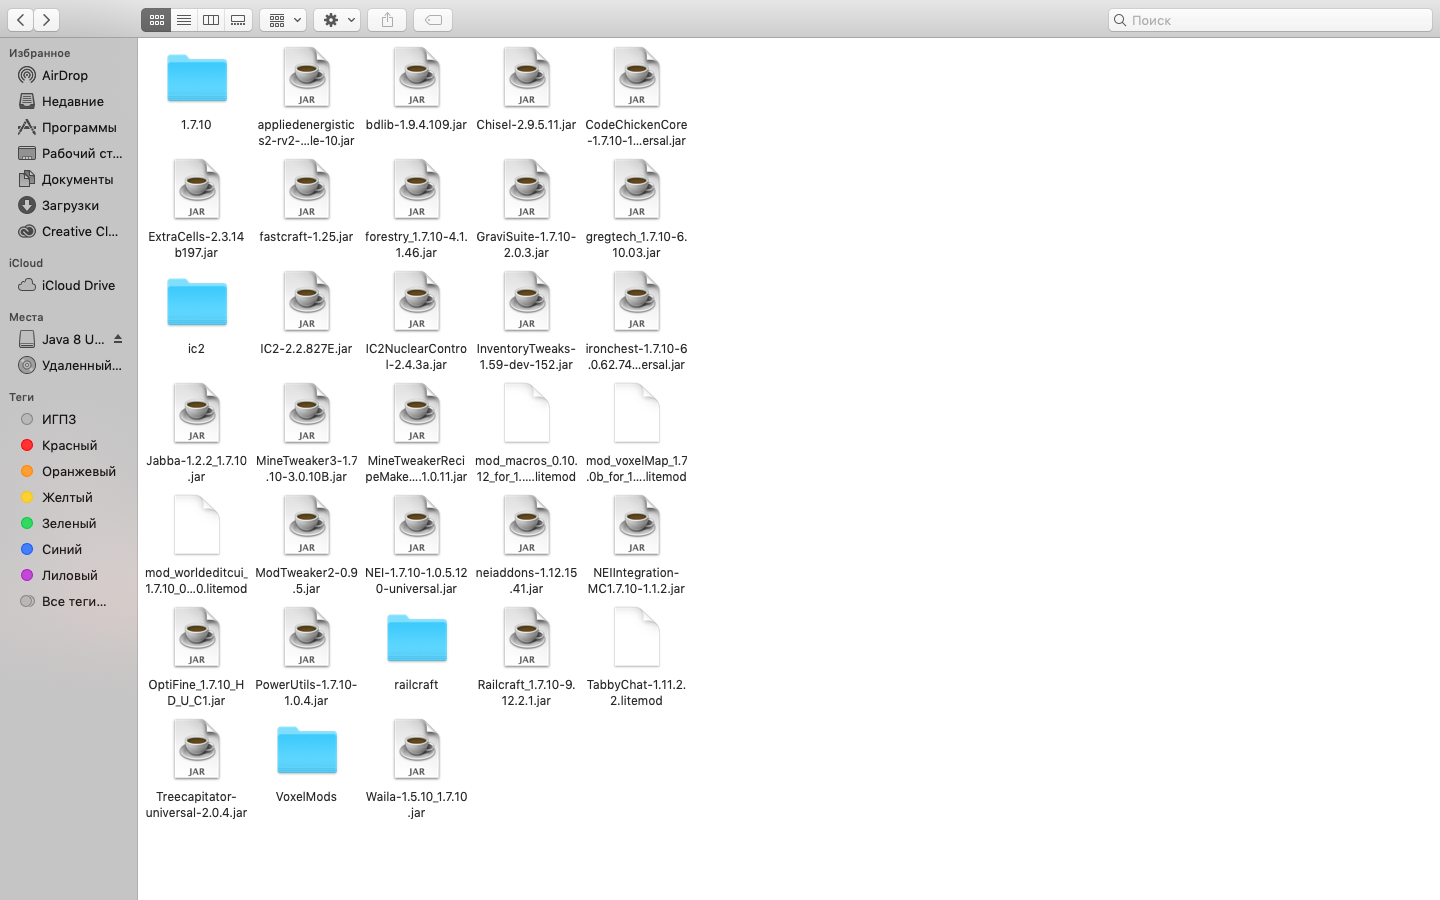Open the gear action menu
The width and height of the screenshot is (1440, 900).
337,20
